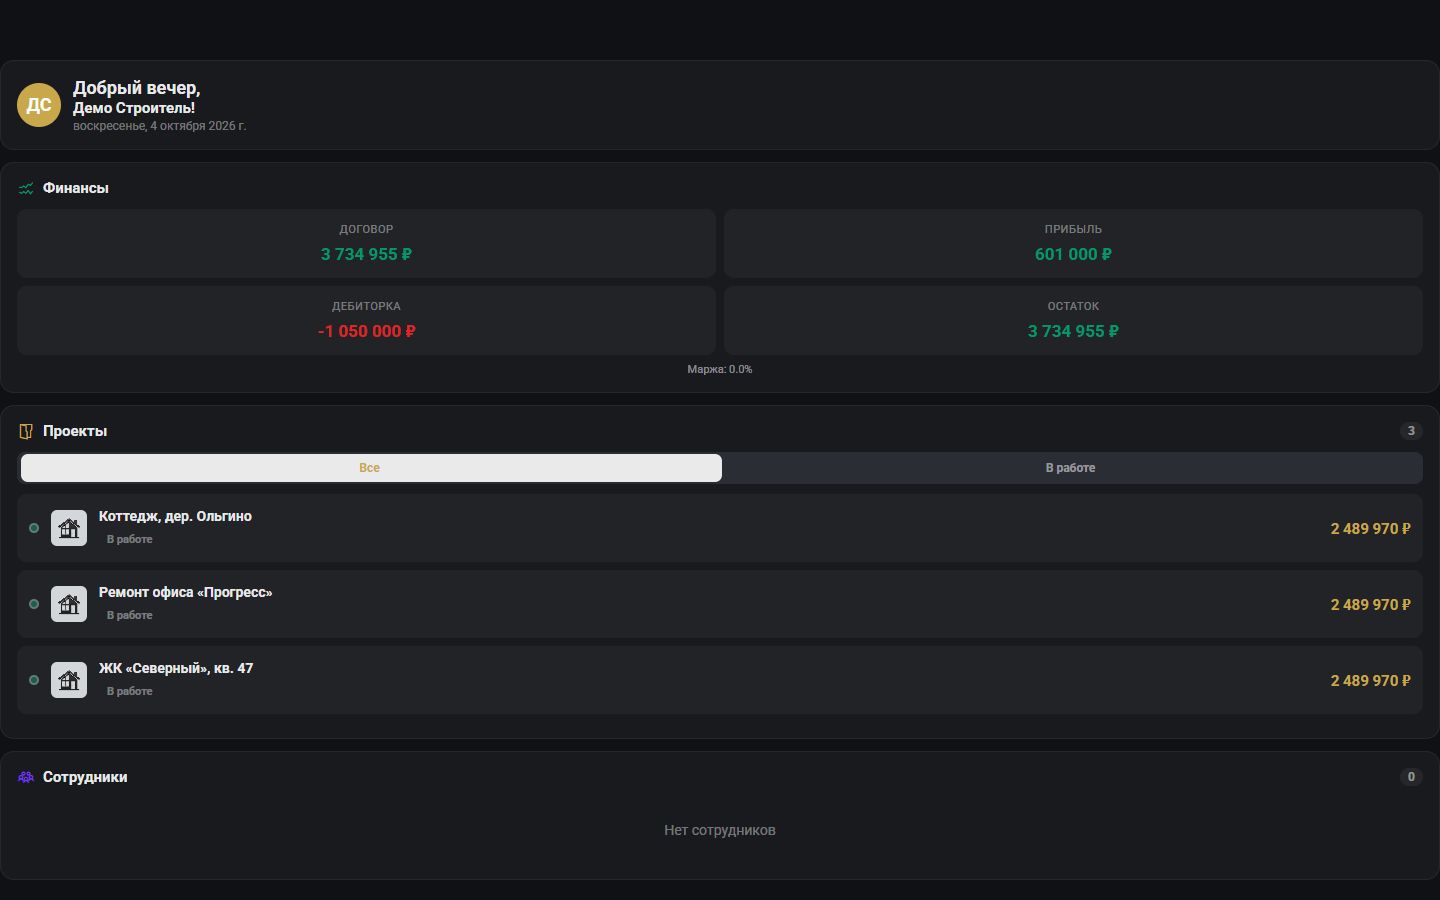Click the 2 489 970 ₽ amount for Коттедж, дер. Ольгино

point(1371,528)
